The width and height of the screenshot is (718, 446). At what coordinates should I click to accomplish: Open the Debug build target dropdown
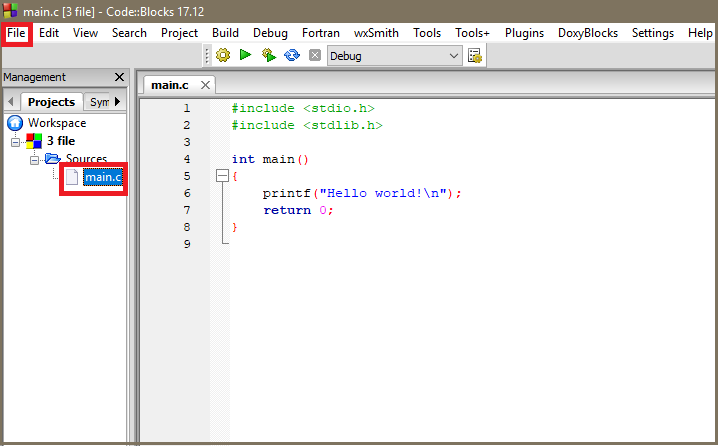click(x=394, y=56)
